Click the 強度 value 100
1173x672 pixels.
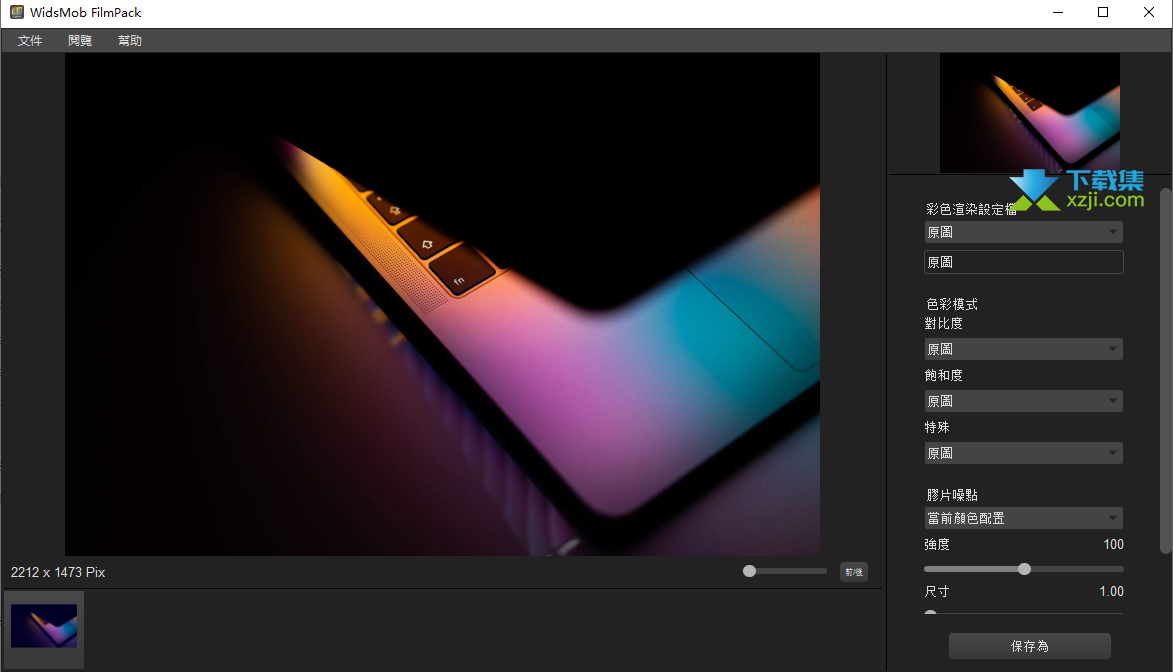pyautogui.click(x=1113, y=544)
